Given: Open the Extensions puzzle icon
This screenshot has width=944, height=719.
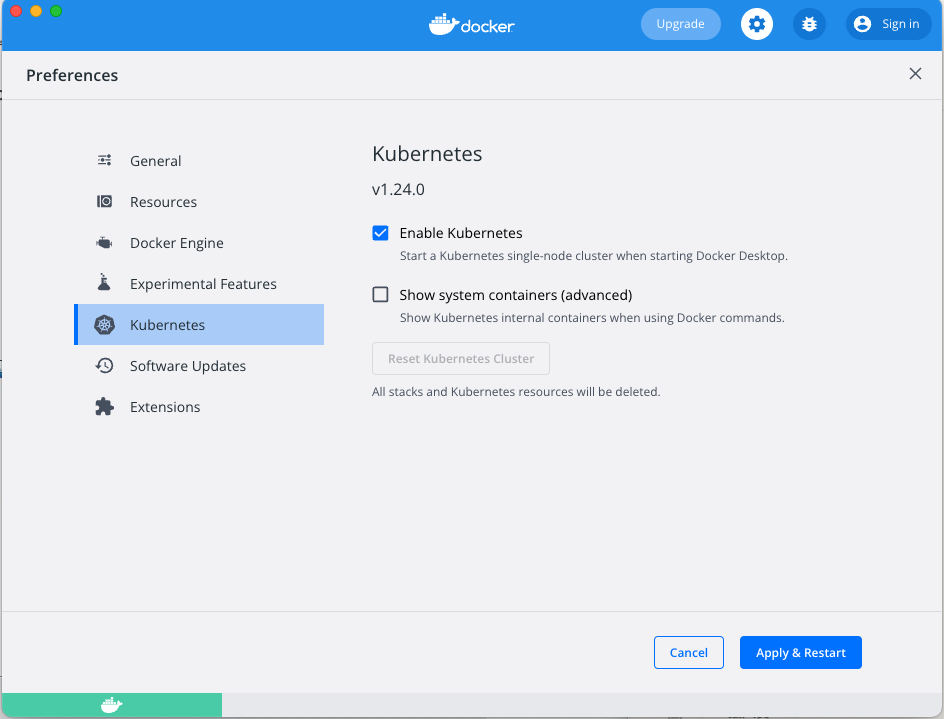Looking at the screenshot, I should [104, 406].
